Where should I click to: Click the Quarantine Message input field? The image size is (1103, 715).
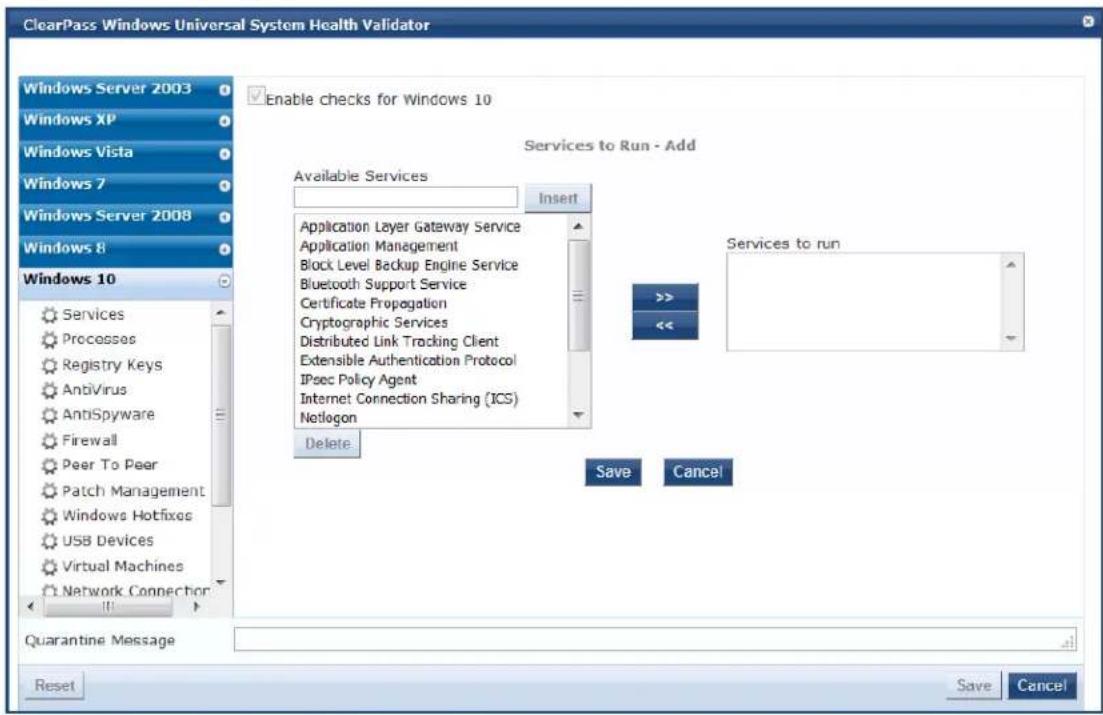click(655, 639)
